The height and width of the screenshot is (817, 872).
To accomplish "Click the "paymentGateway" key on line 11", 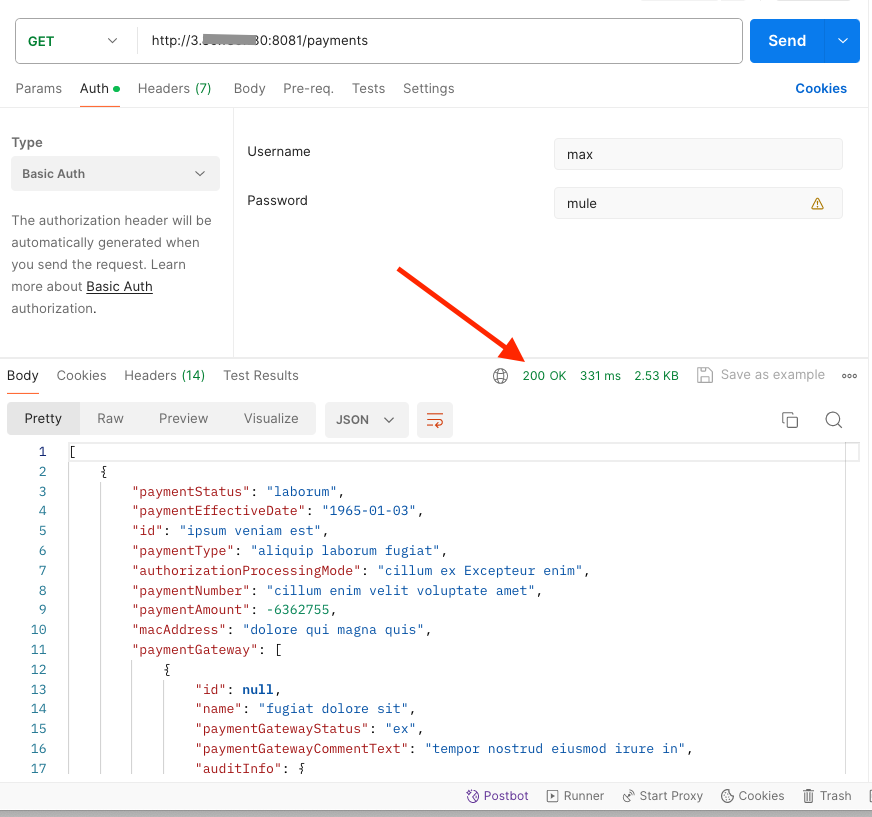I will 195,650.
